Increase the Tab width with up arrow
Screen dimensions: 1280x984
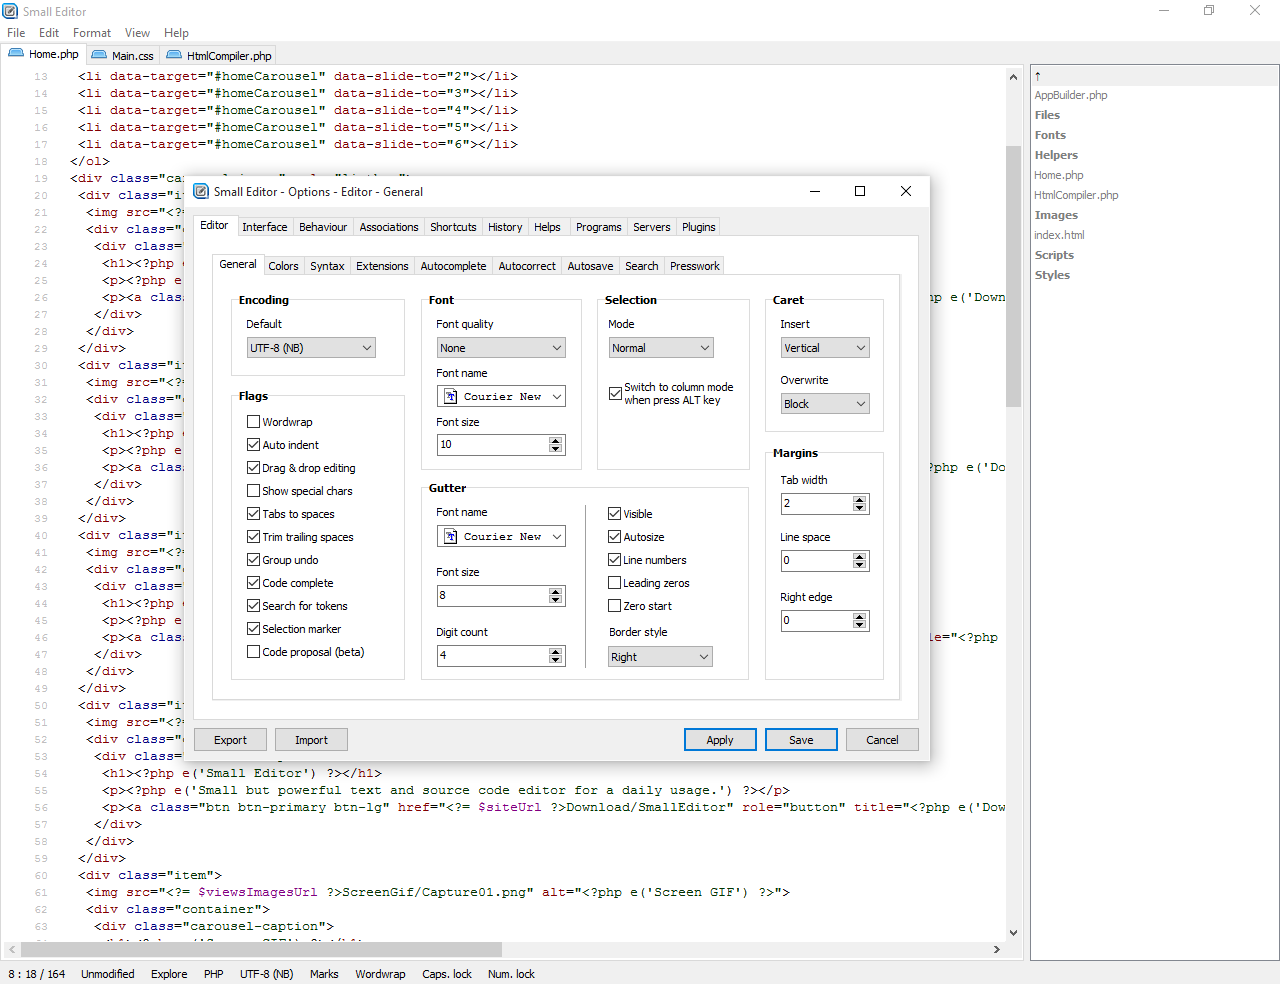(x=859, y=499)
